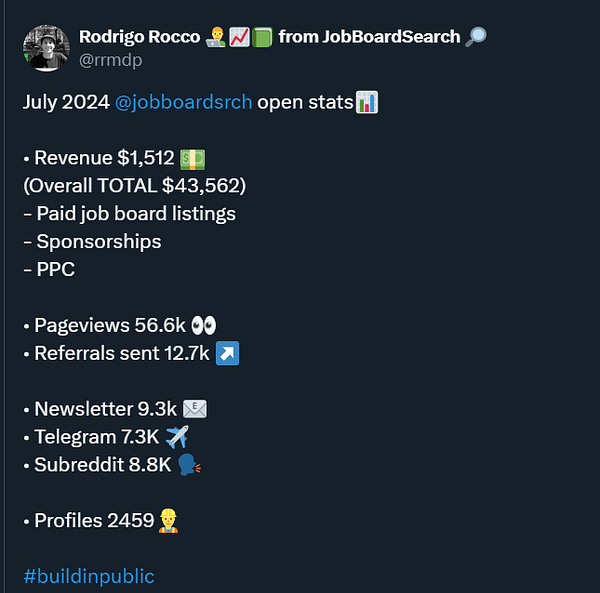The height and width of the screenshot is (593, 600).
Task: Click the magnifying glass emoji after JobBoardSearch
Action: pyautogui.click(x=477, y=37)
